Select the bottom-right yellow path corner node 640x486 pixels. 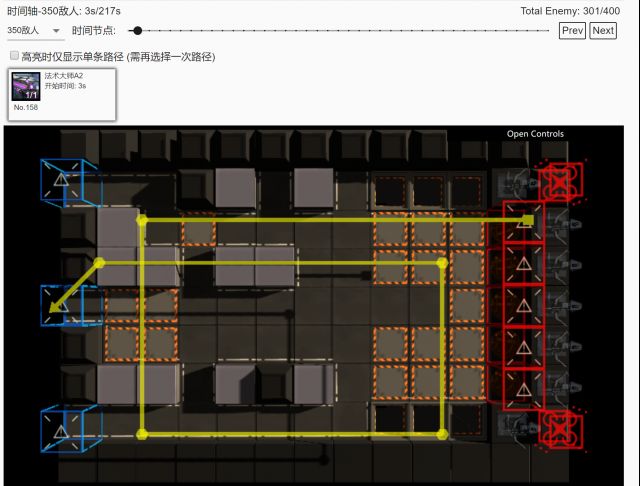tap(442, 434)
